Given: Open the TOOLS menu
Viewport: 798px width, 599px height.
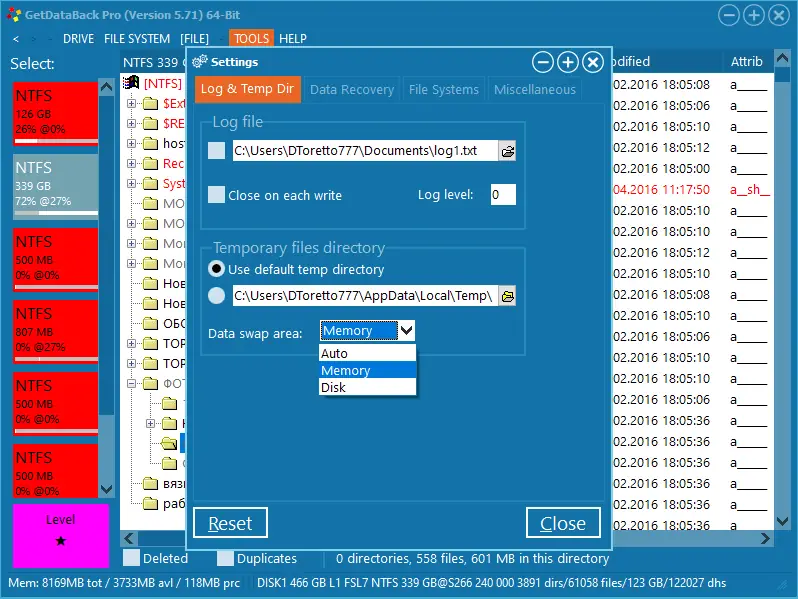Looking at the screenshot, I should coord(251,39).
